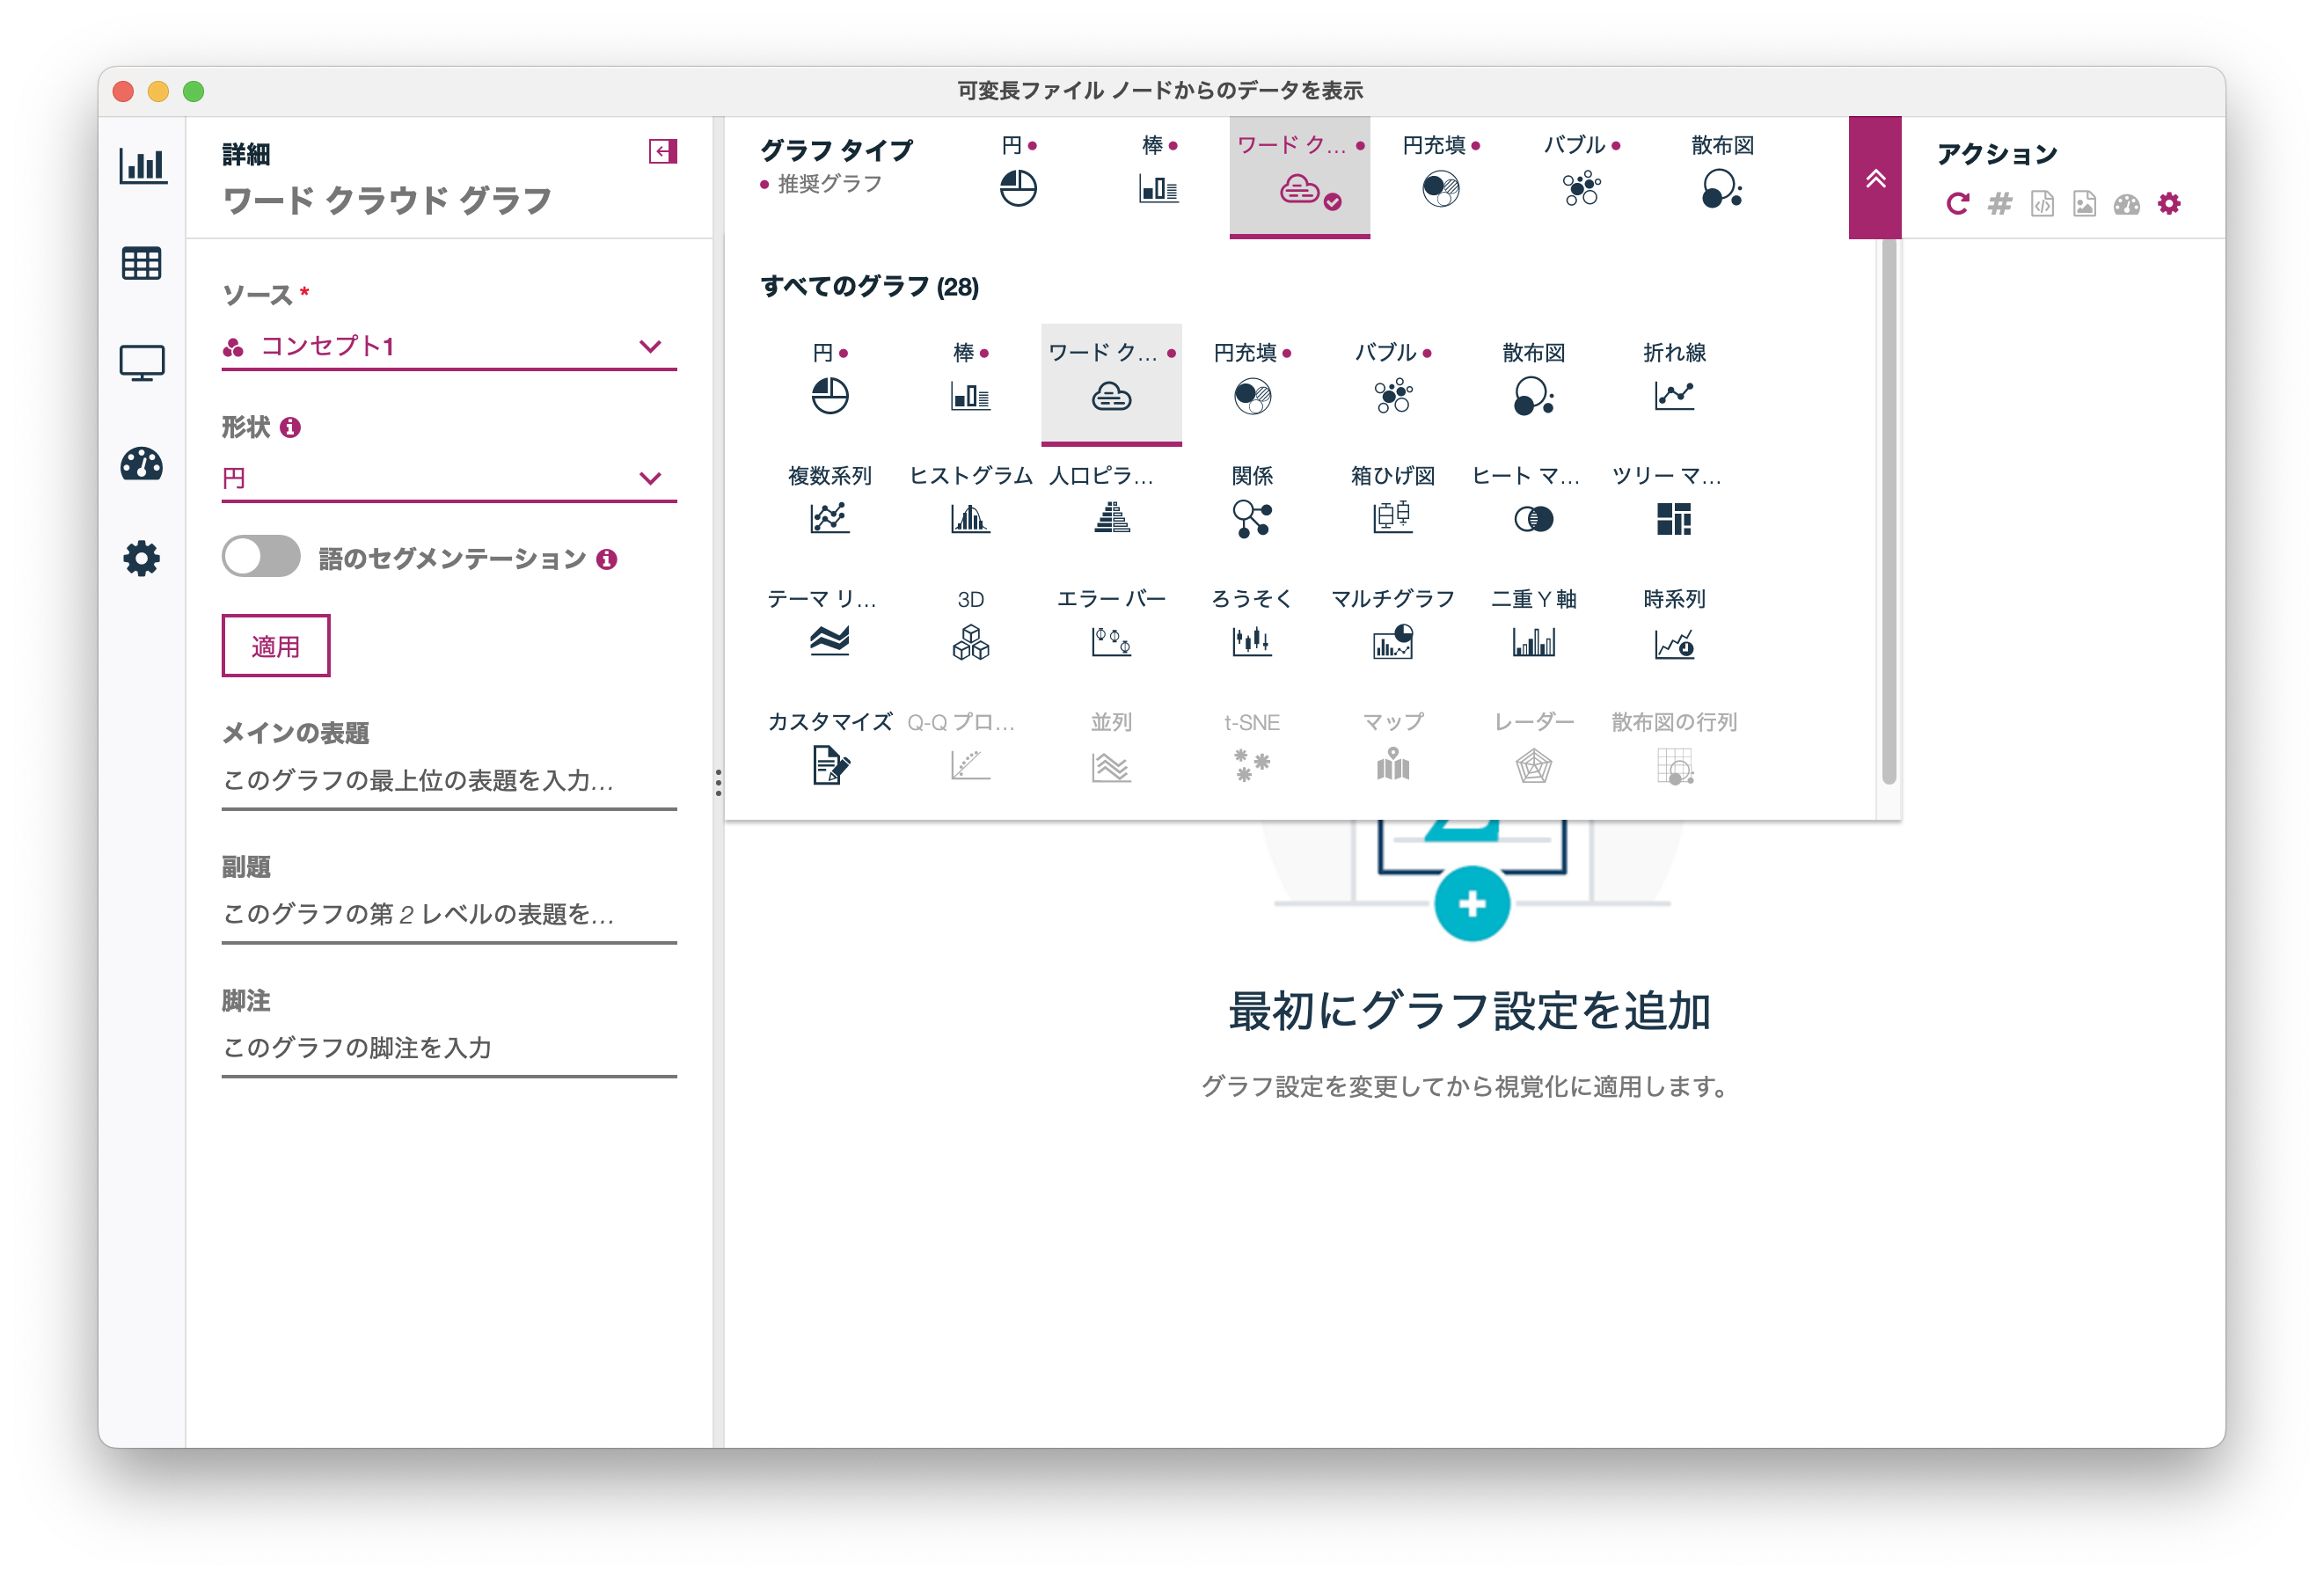
Task: Open the テーブル view in the left sidebar
Action: (142, 263)
